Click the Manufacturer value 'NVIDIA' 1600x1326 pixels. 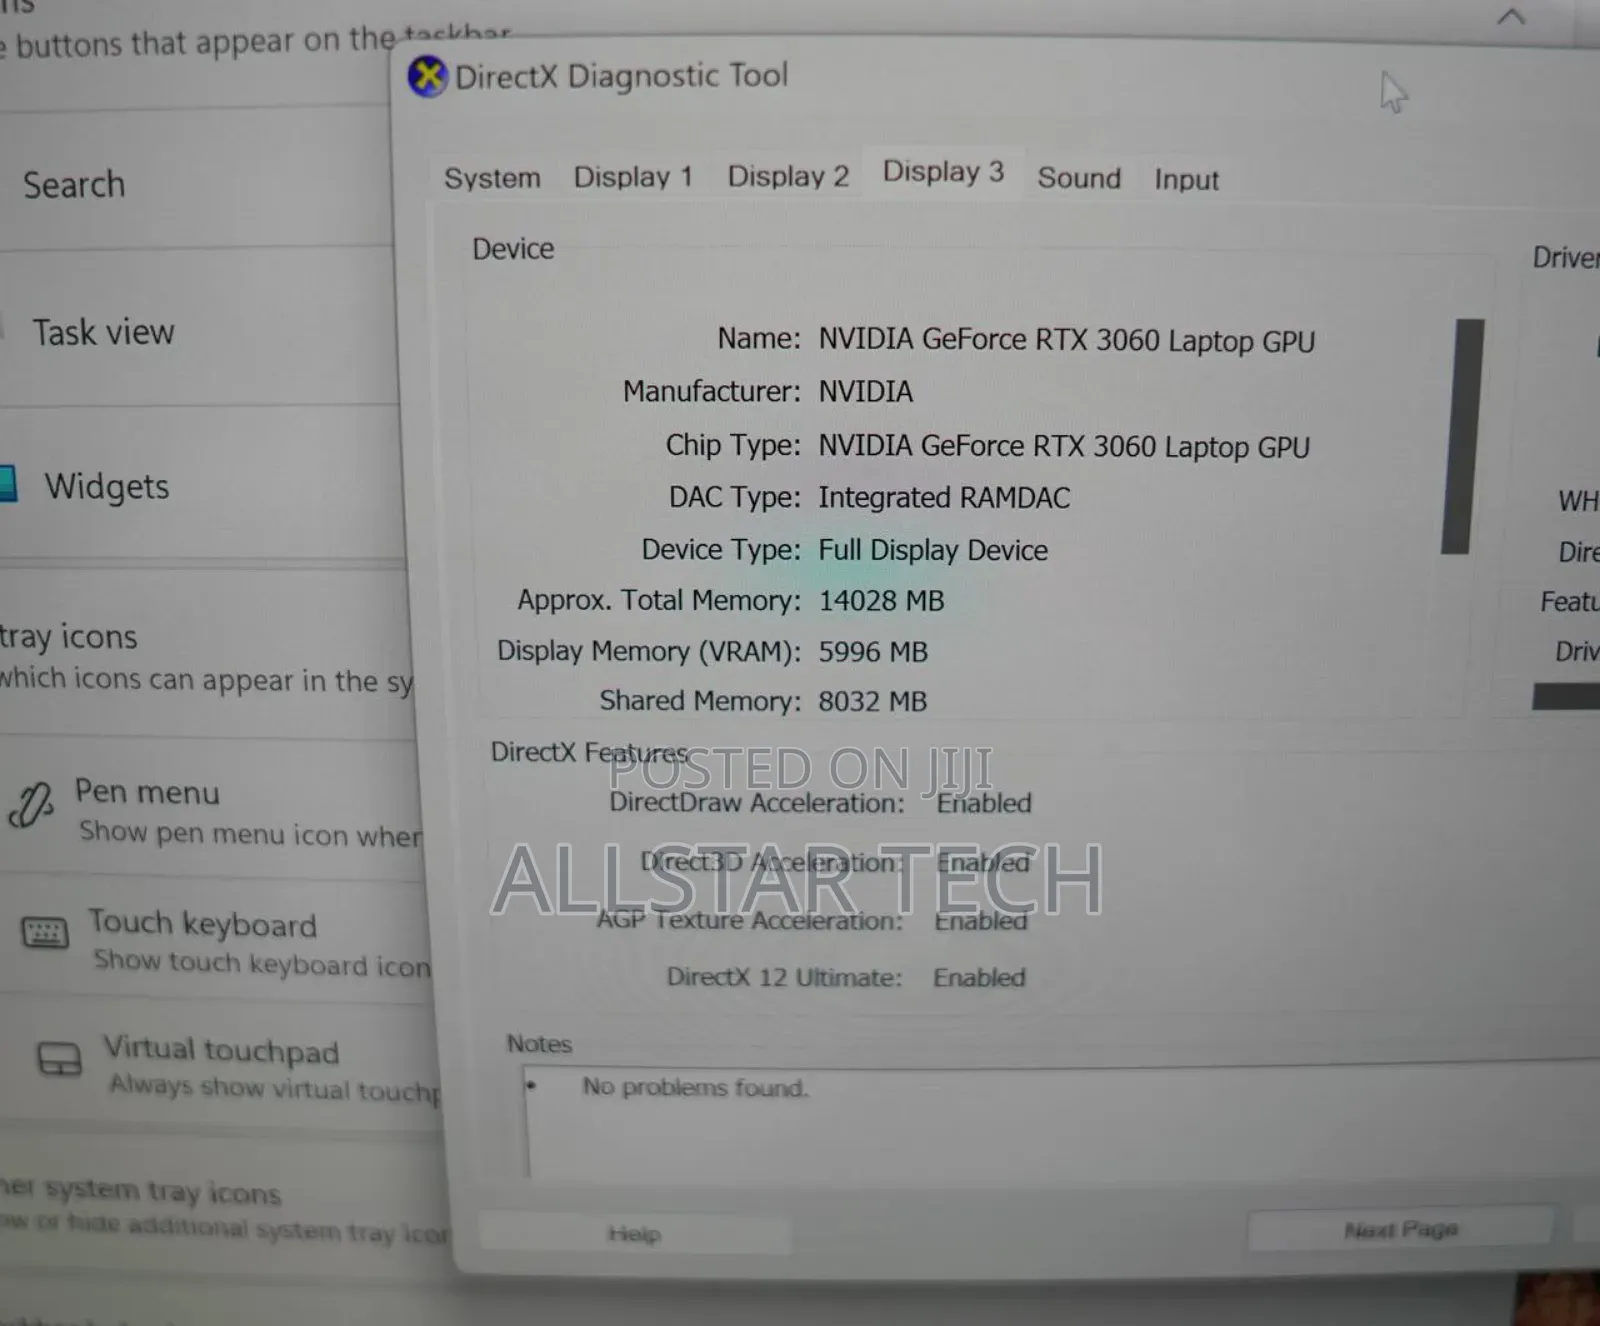(865, 391)
